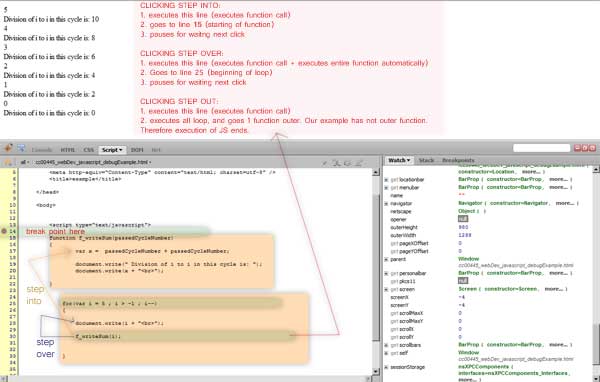Click the watch panel scroll-up arrow
The height and width of the screenshot is (382, 600).
point(596,169)
